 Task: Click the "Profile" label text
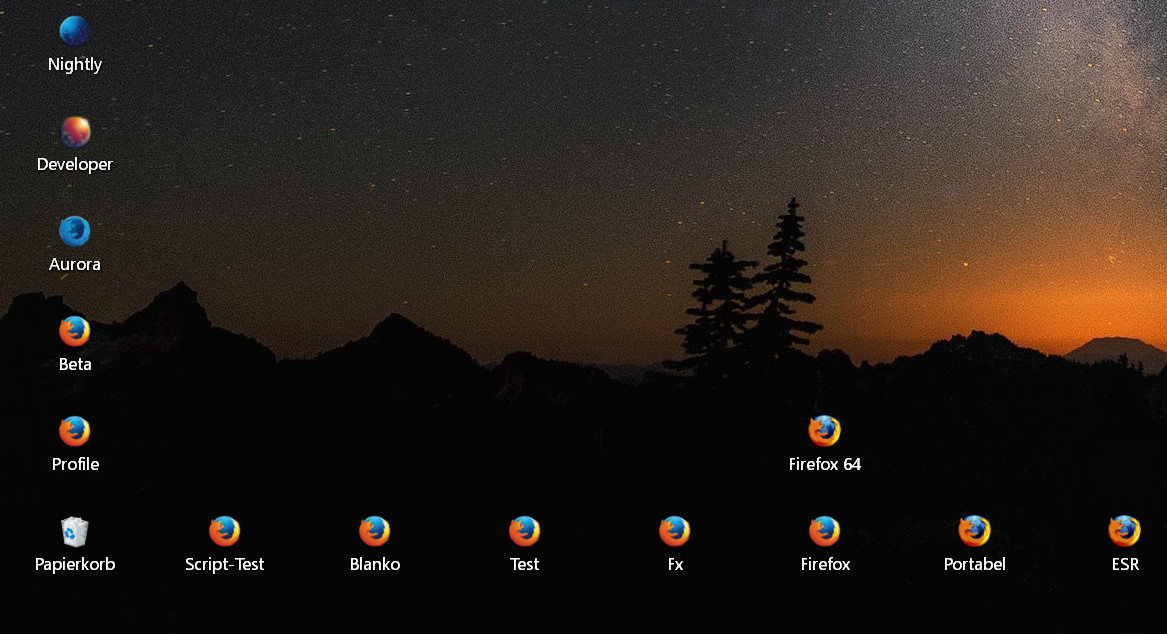(74, 464)
